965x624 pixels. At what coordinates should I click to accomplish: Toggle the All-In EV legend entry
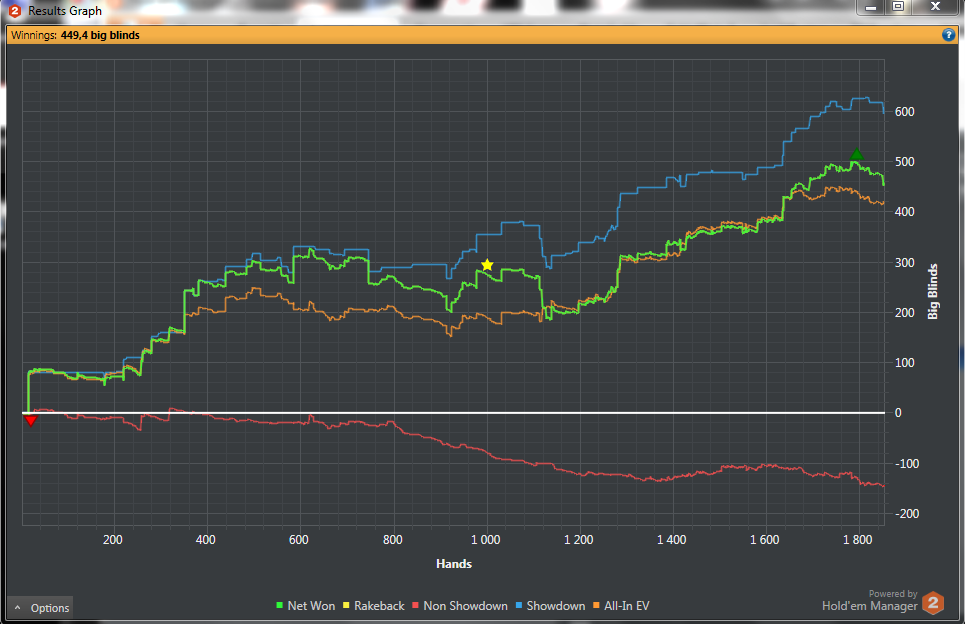pyautogui.click(x=621, y=606)
